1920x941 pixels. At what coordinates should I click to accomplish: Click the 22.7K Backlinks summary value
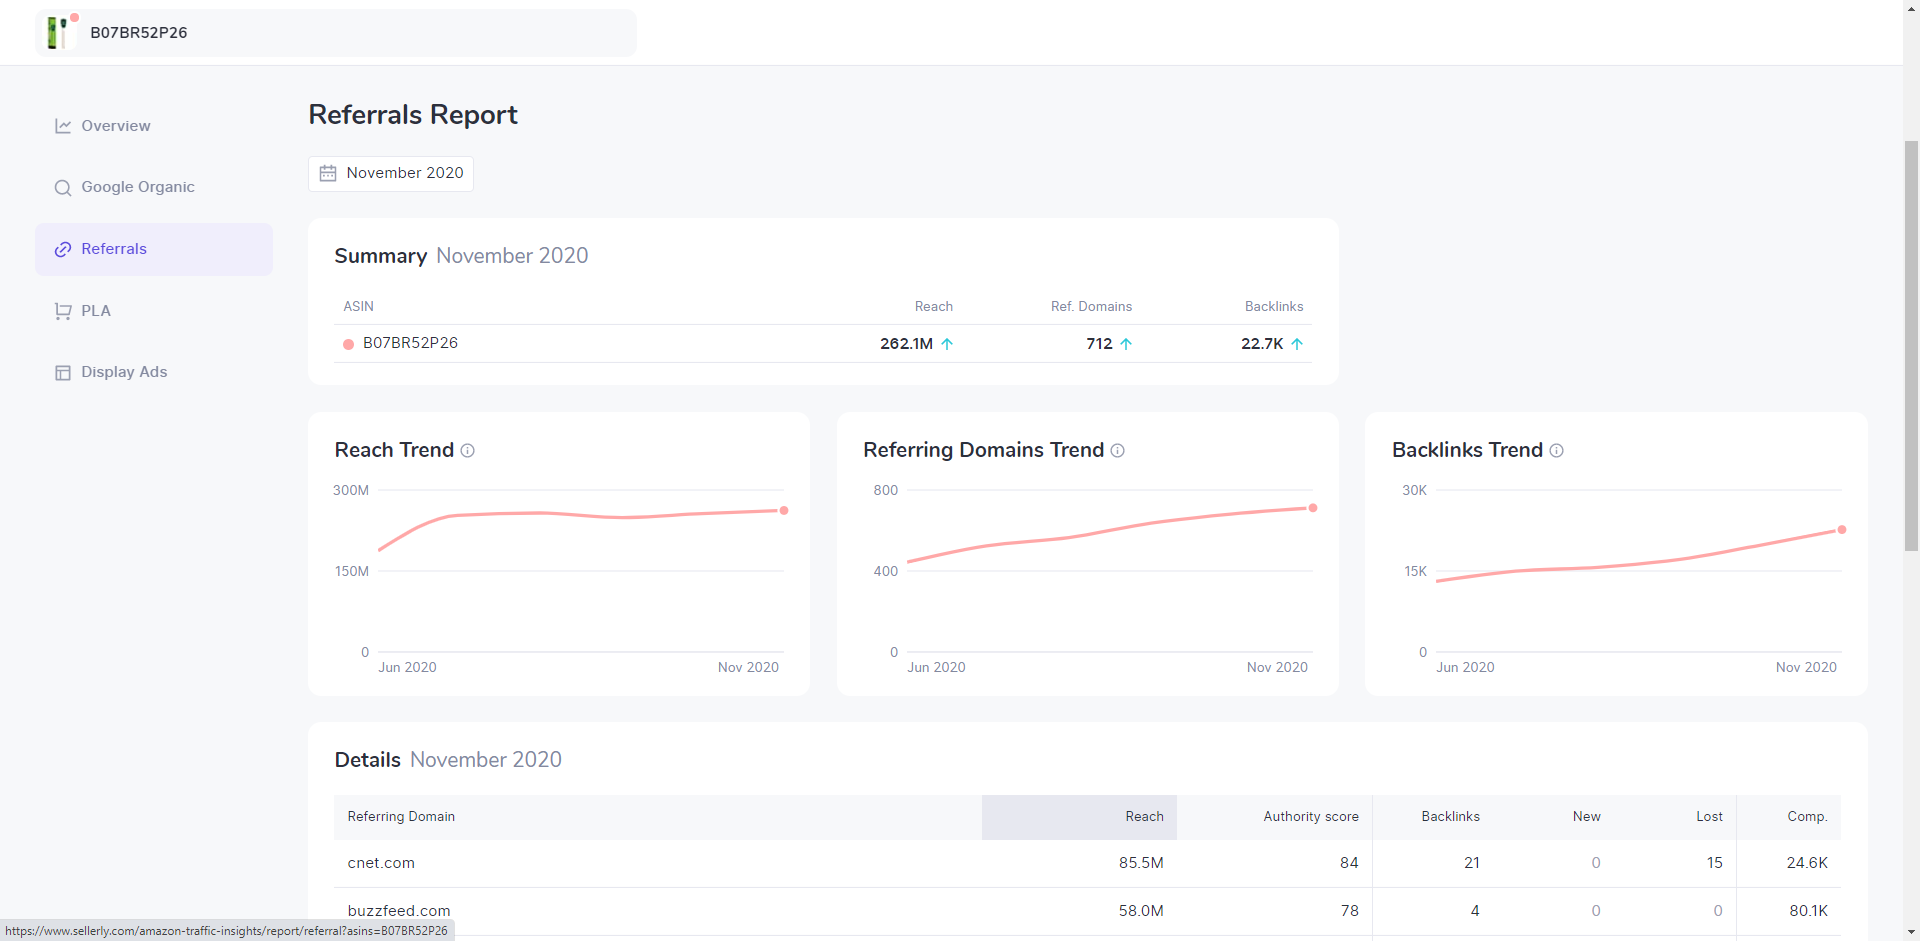(1262, 343)
